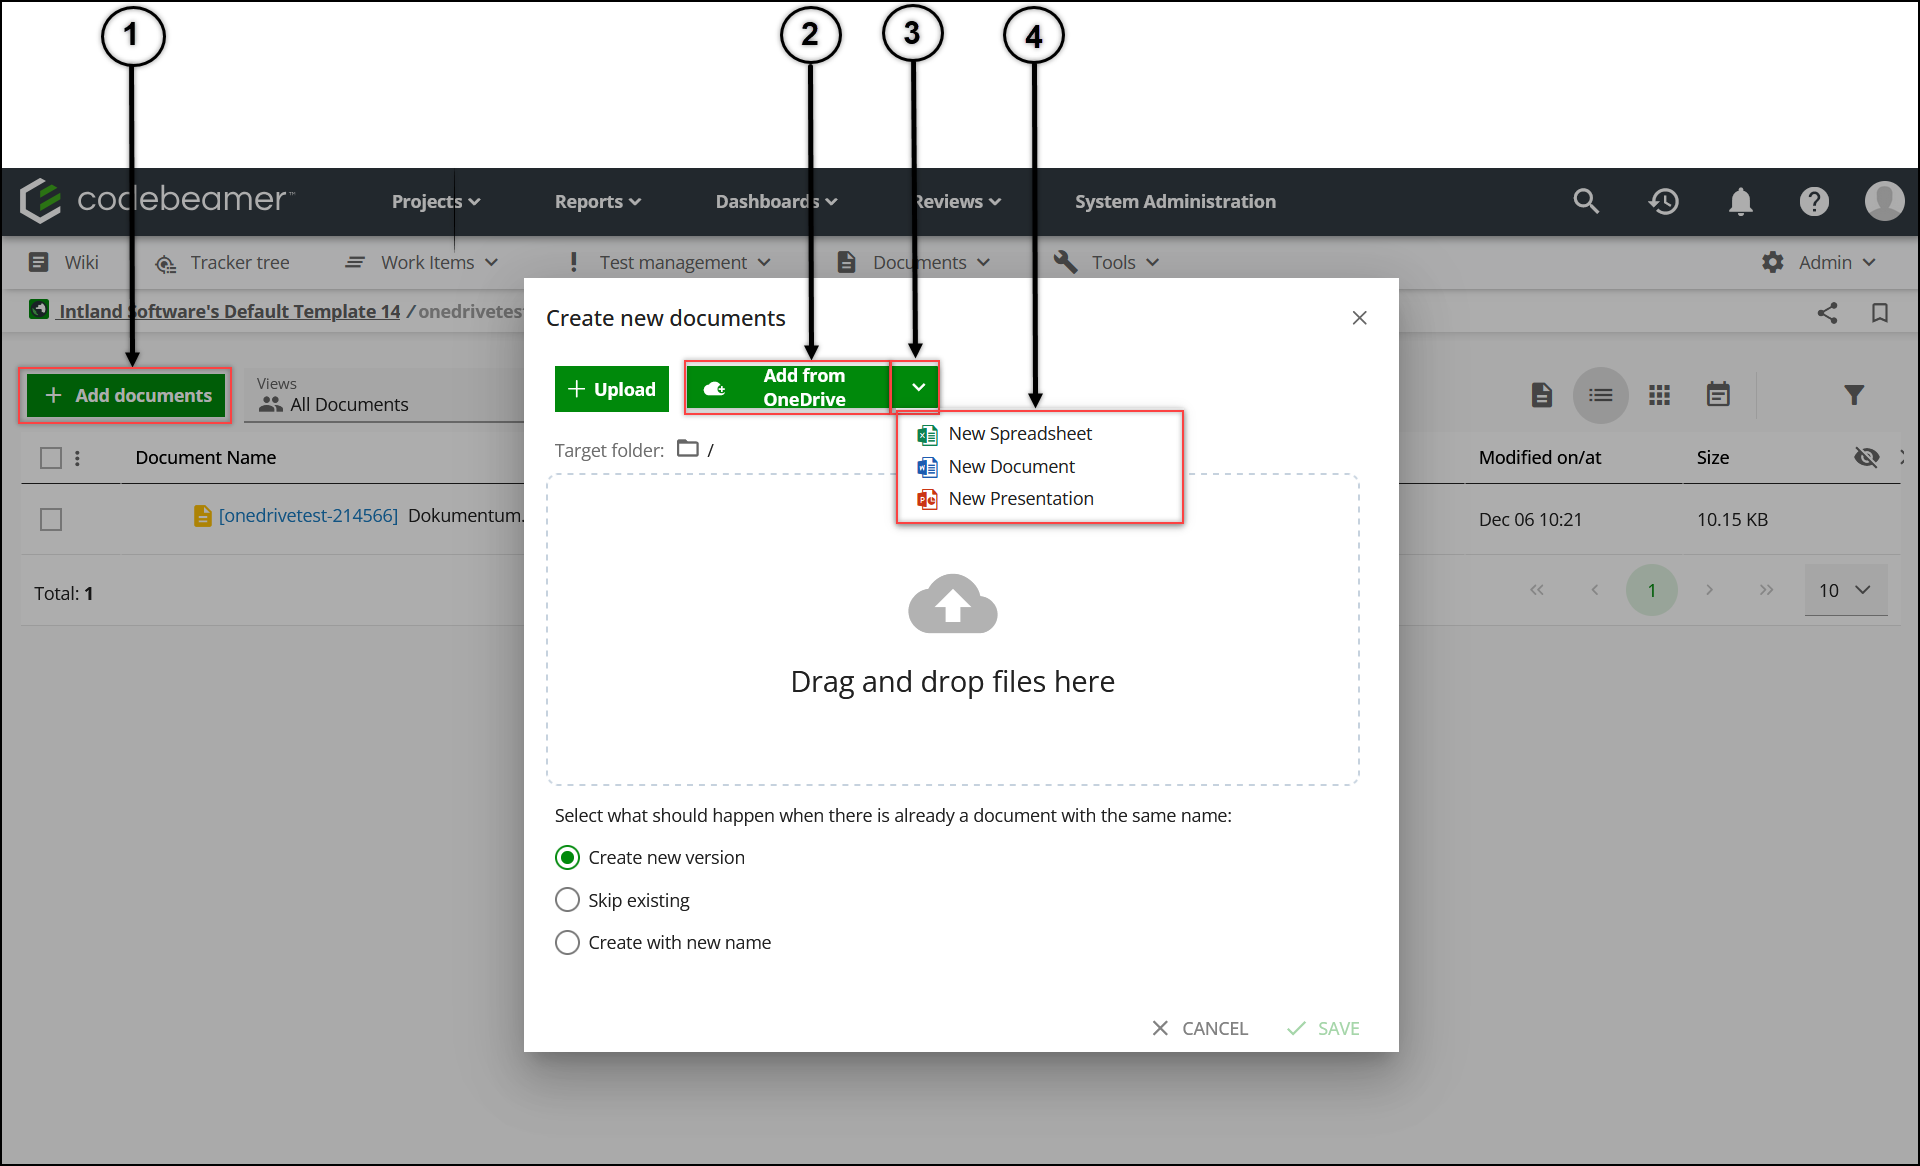
Task: Click the cloud upload icon
Action: [x=953, y=603]
